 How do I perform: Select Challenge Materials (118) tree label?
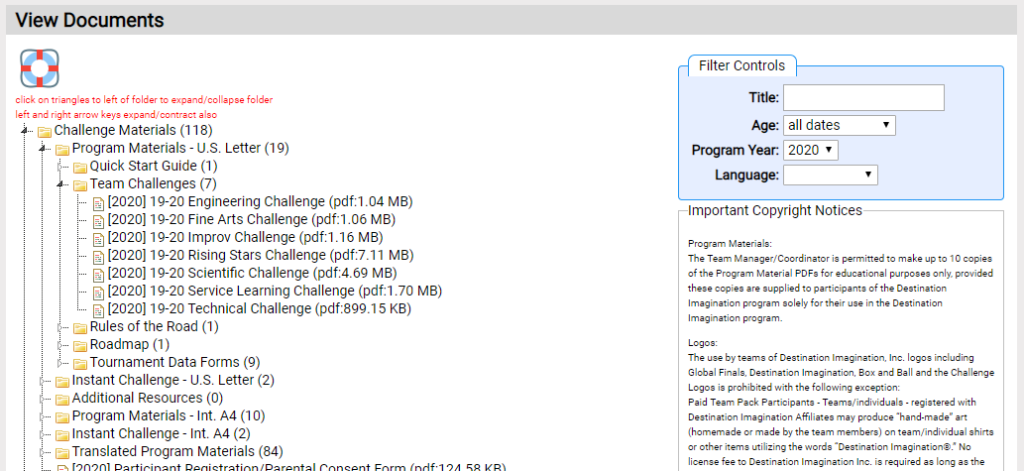coord(133,131)
